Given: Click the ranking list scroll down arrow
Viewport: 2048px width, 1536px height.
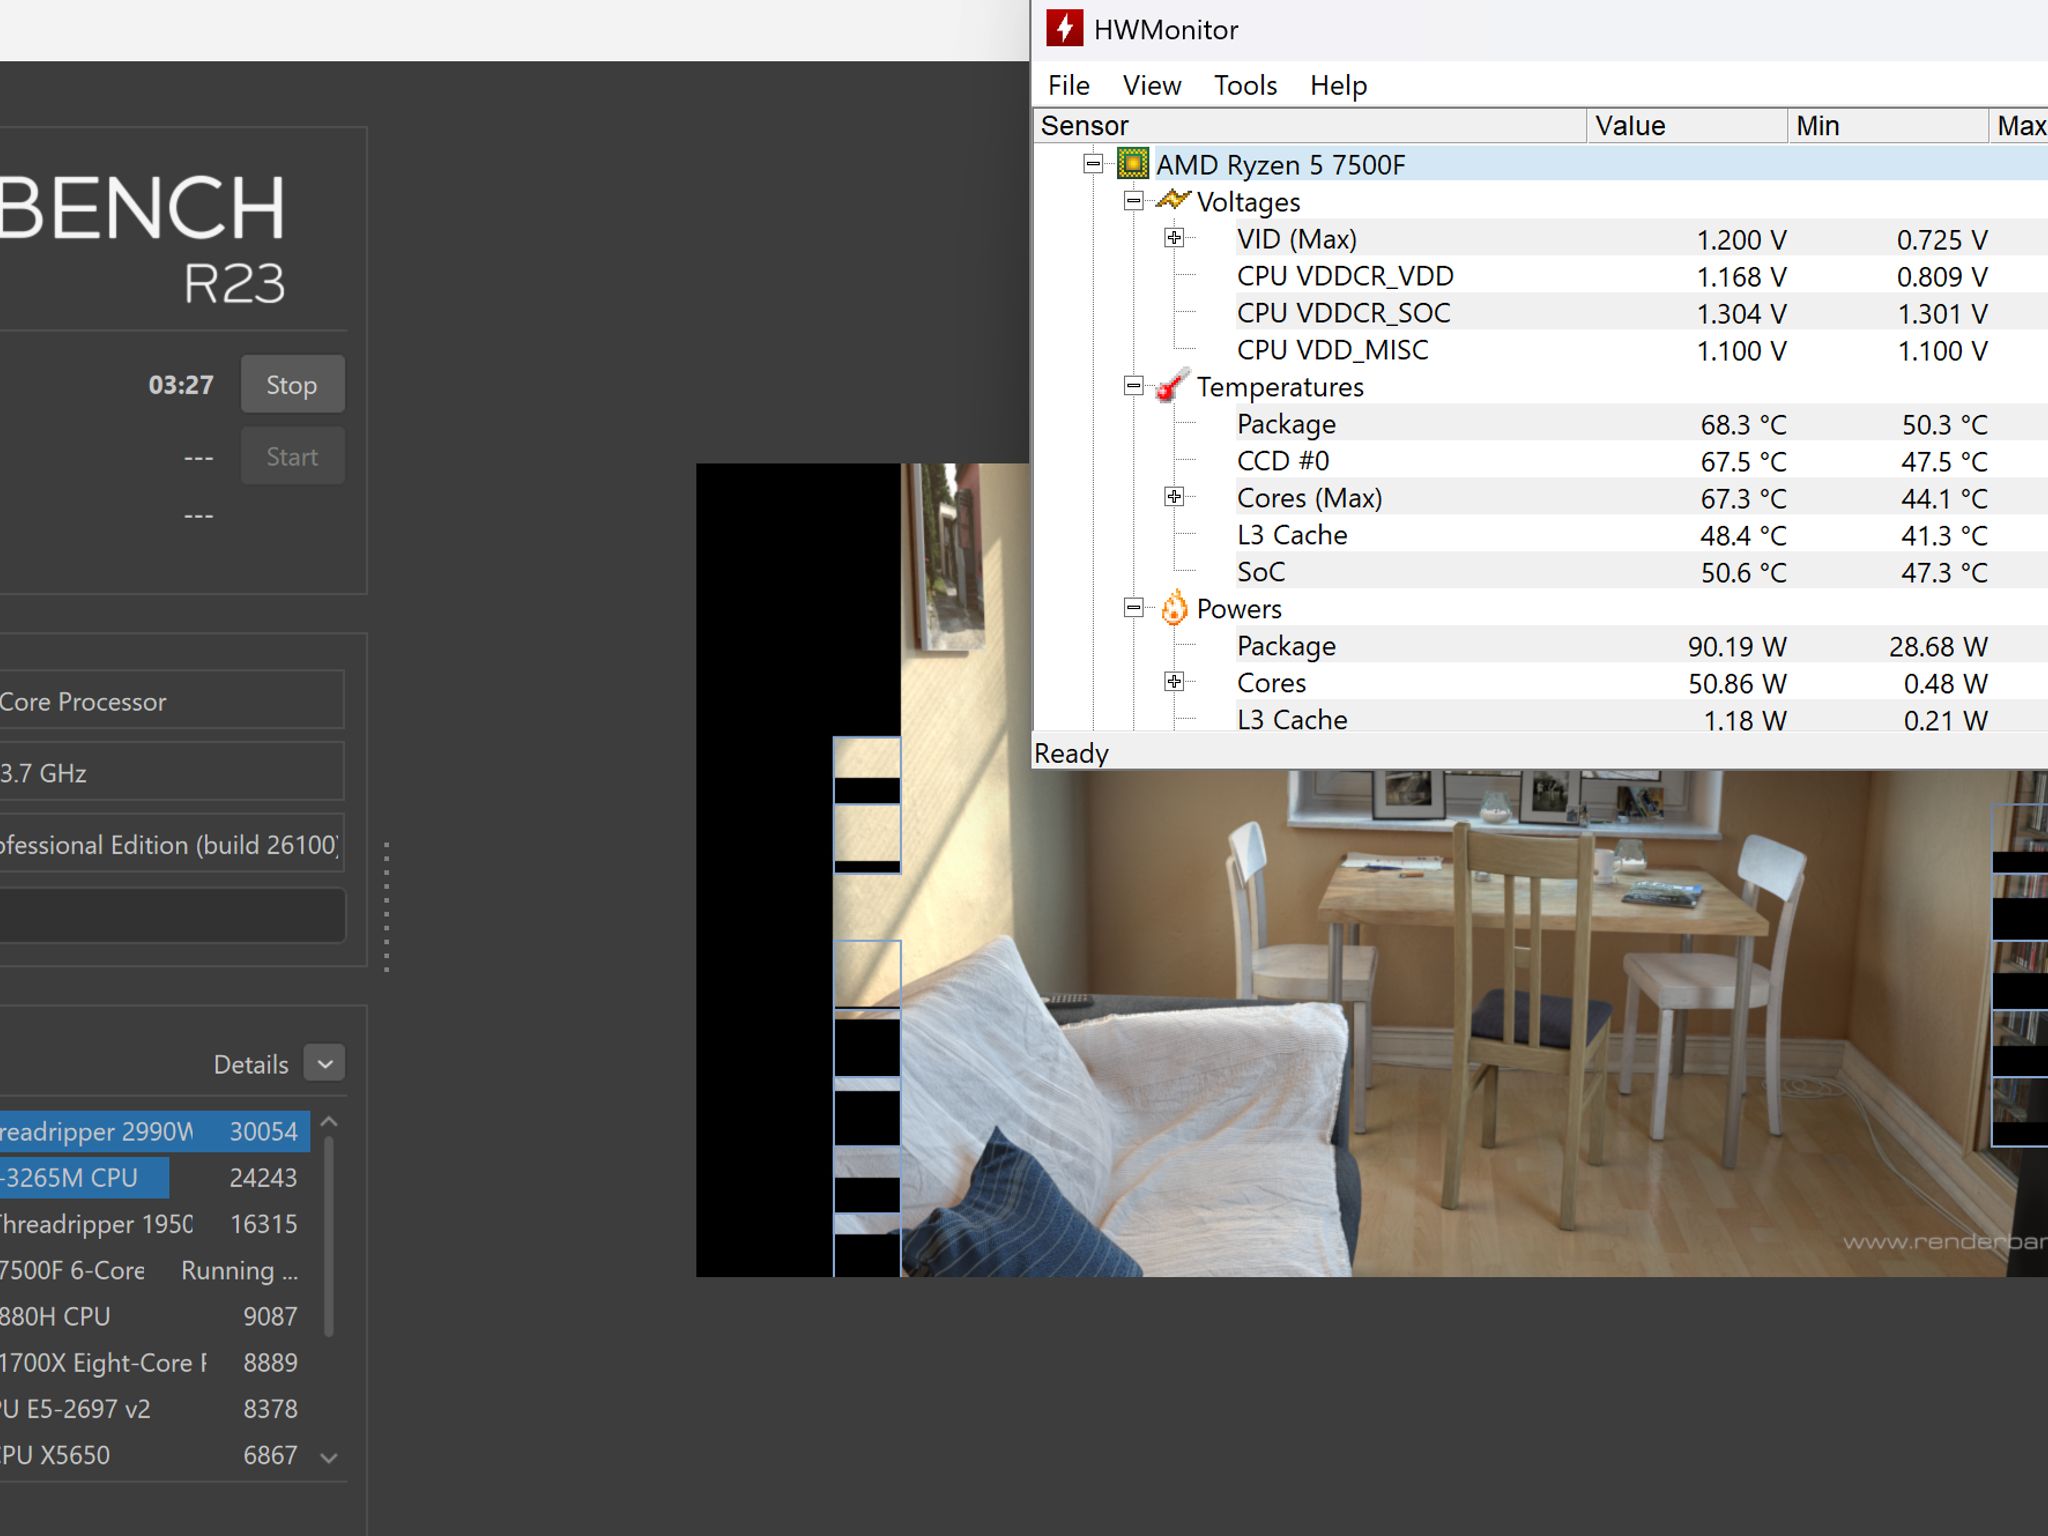Looking at the screenshot, I should click(328, 1458).
